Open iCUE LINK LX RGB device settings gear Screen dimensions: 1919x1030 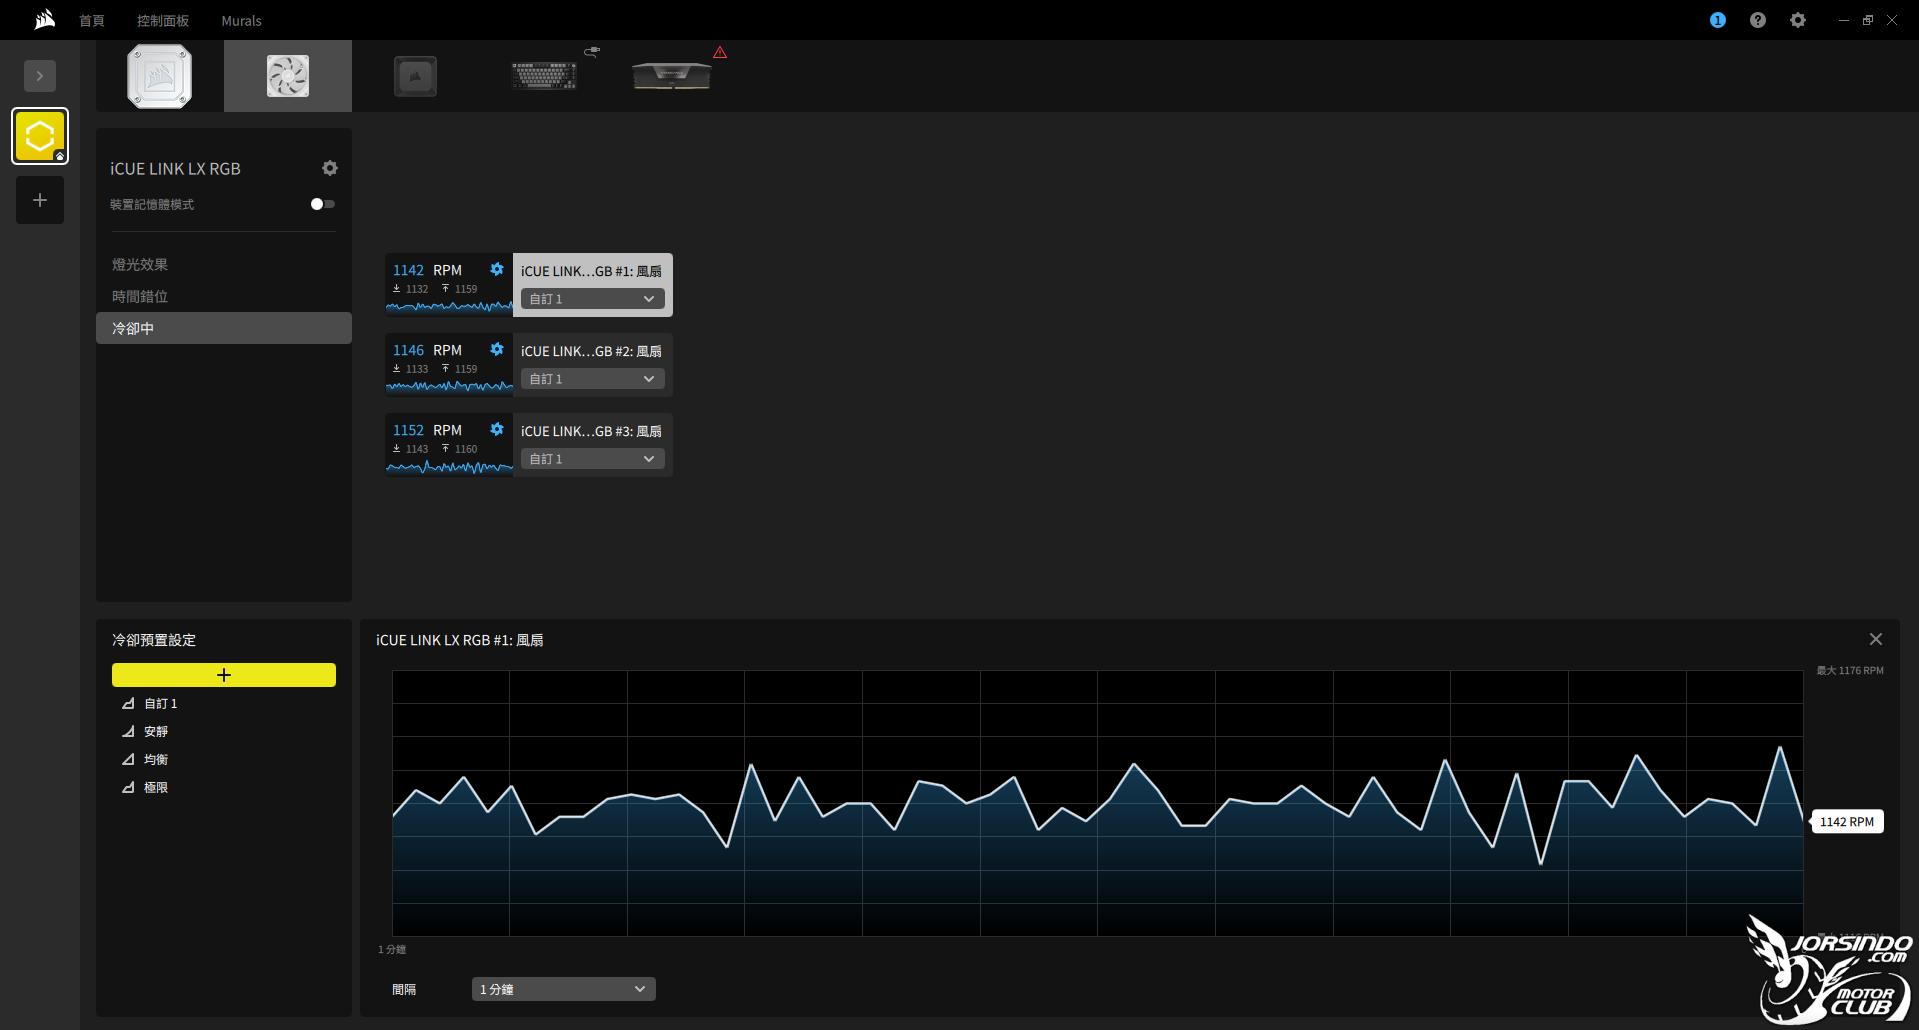(330, 168)
